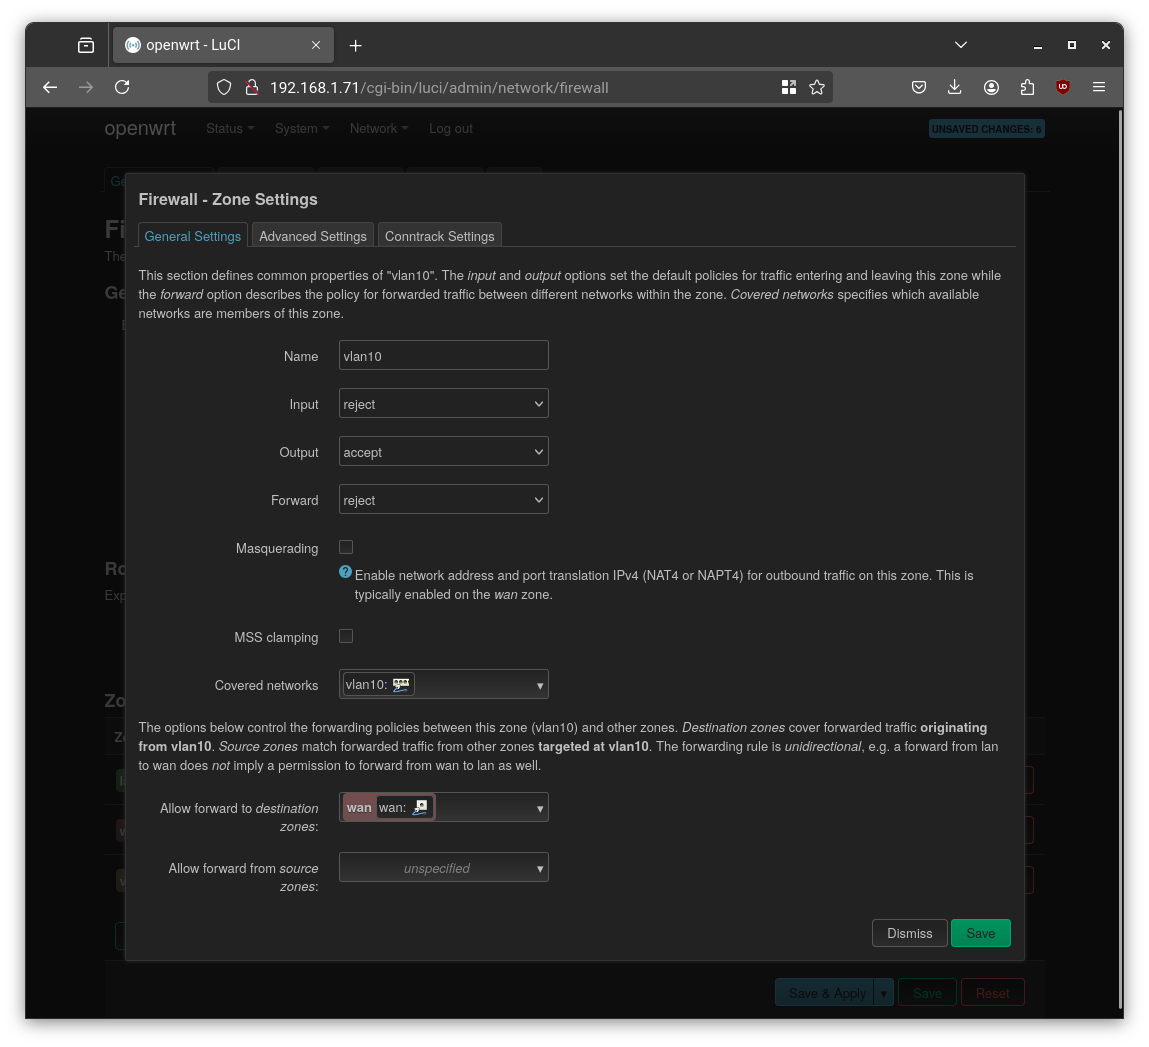Dismiss the Zone Settings dialog
The width and height of the screenshot is (1149, 1047).
pyautogui.click(x=909, y=933)
